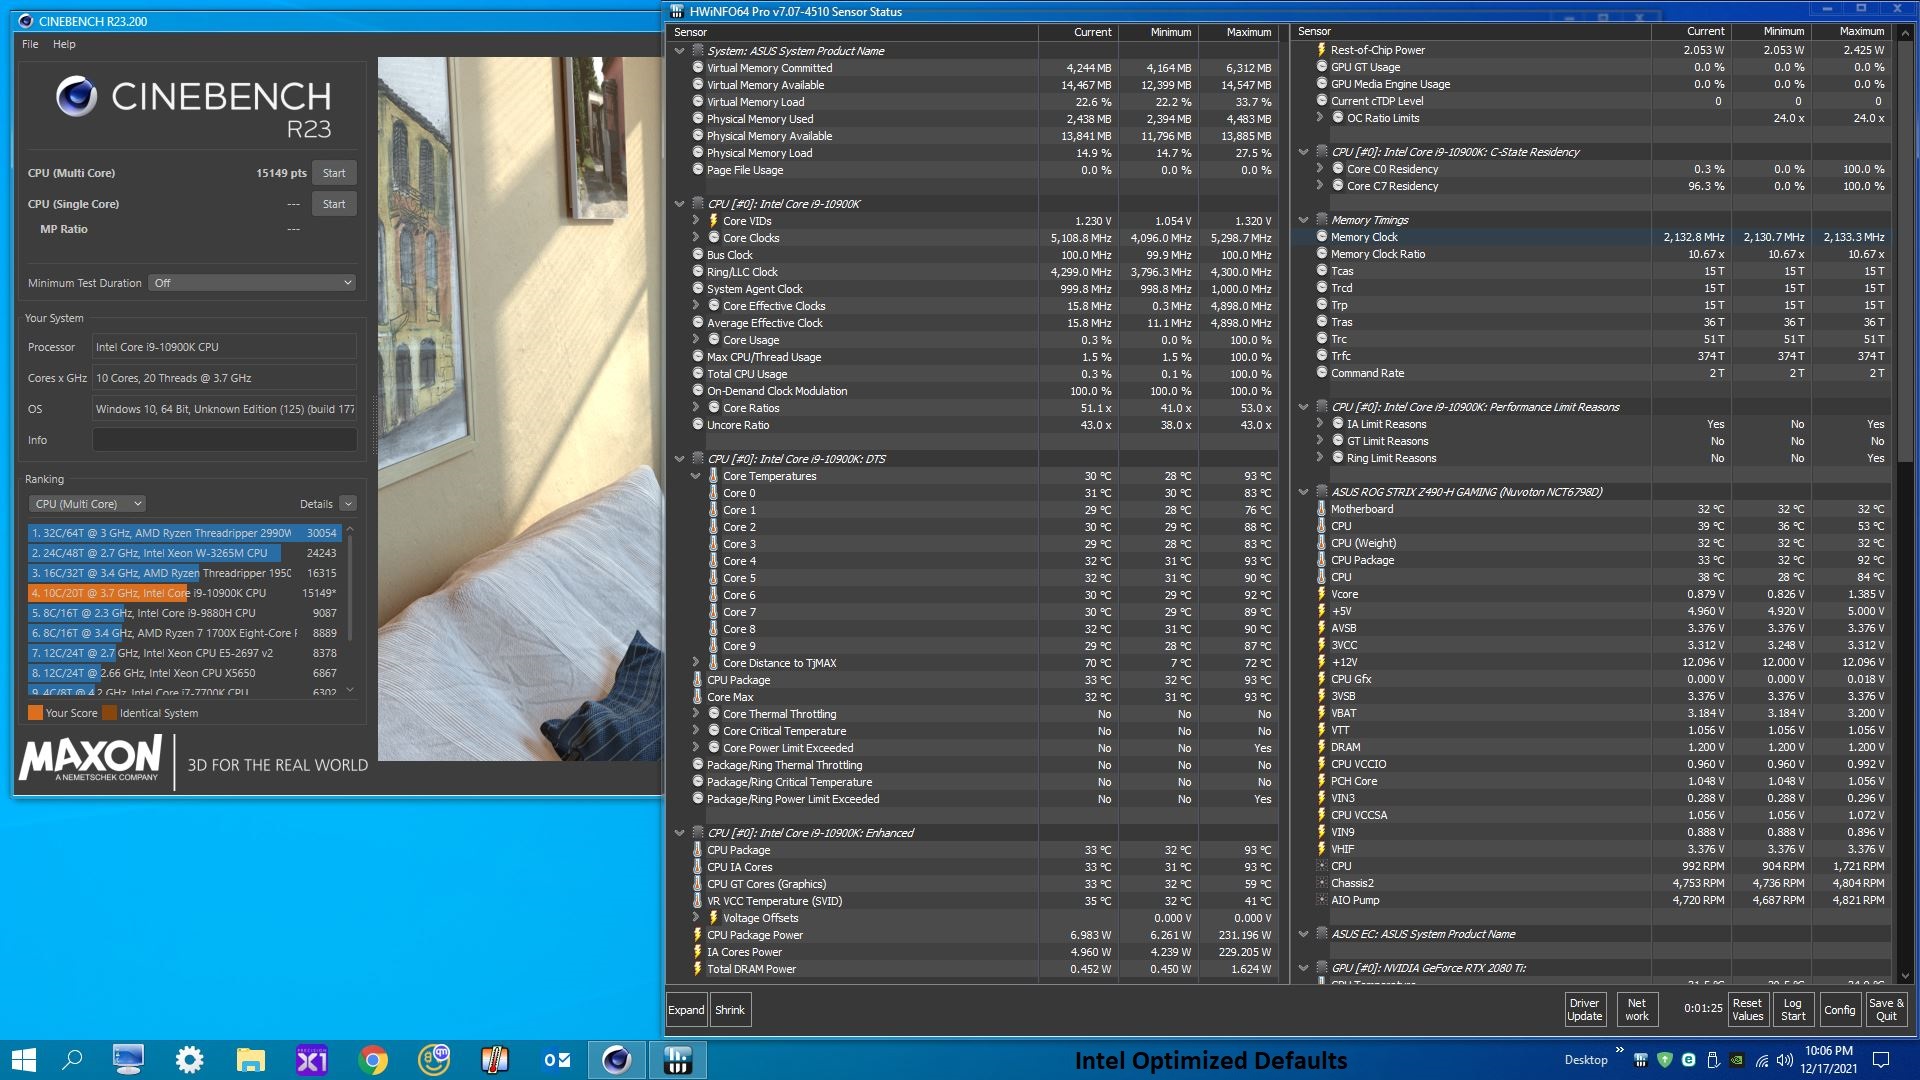Open the Cinebench File menu
Screen dimensions: 1920x1080
30,44
